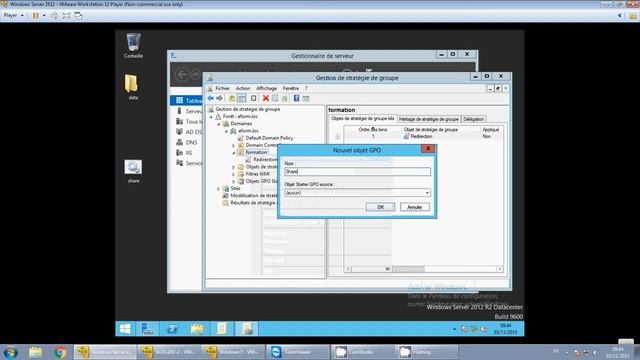The width and height of the screenshot is (640, 360).
Task: Click the VMware full screen icon
Action: click(x=66, y=16)
